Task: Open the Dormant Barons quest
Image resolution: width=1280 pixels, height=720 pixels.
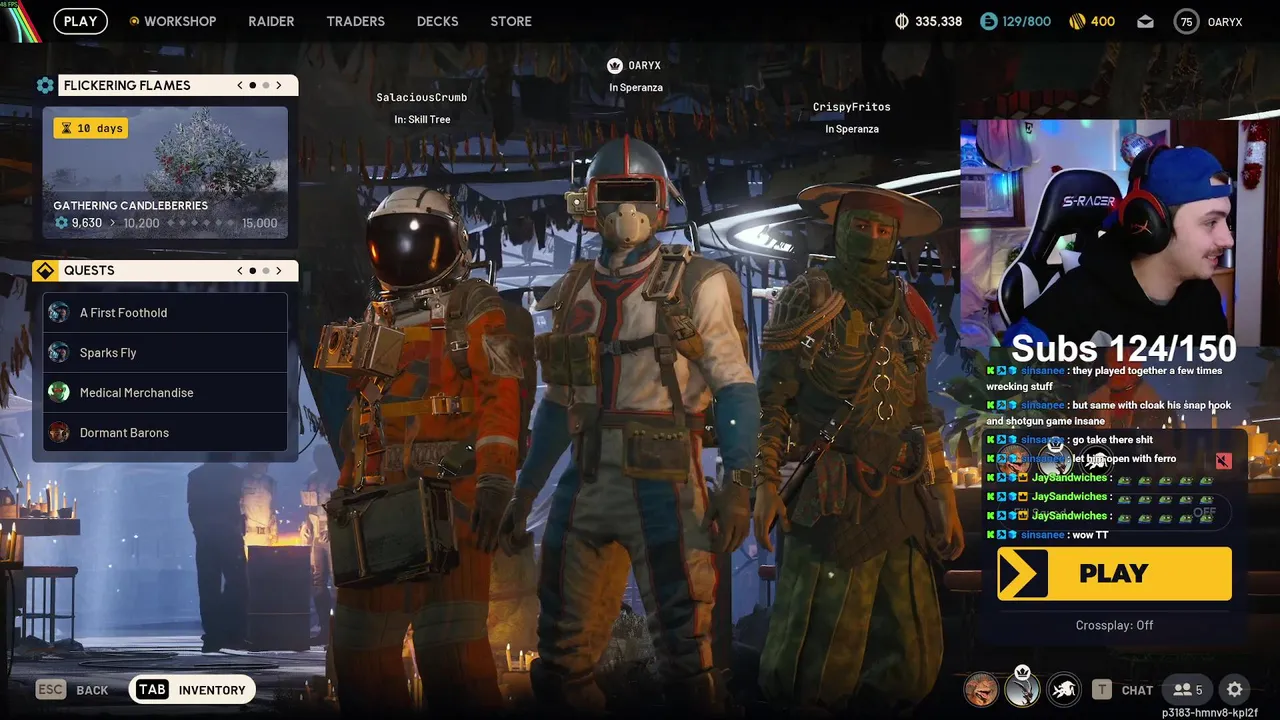Action: click(165, 432)
